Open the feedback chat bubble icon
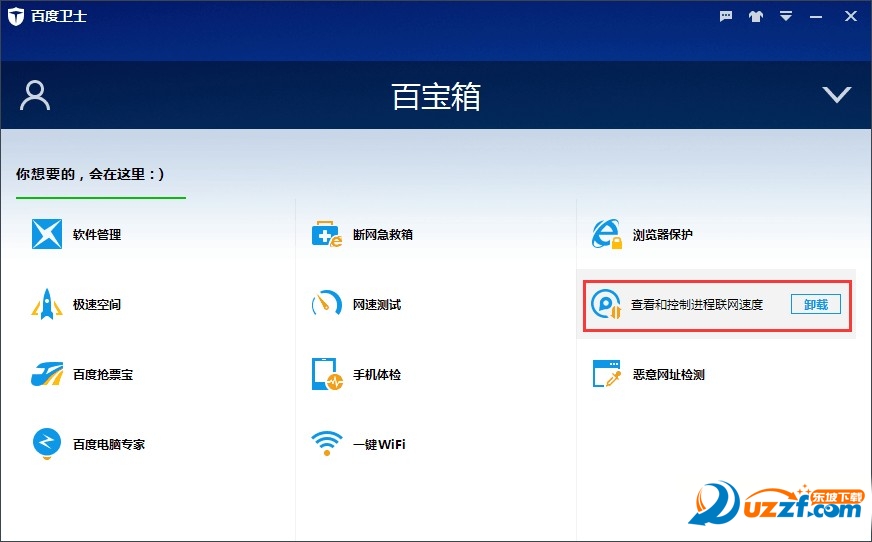This screenshot has width=872, height=542. coord(727,16)
